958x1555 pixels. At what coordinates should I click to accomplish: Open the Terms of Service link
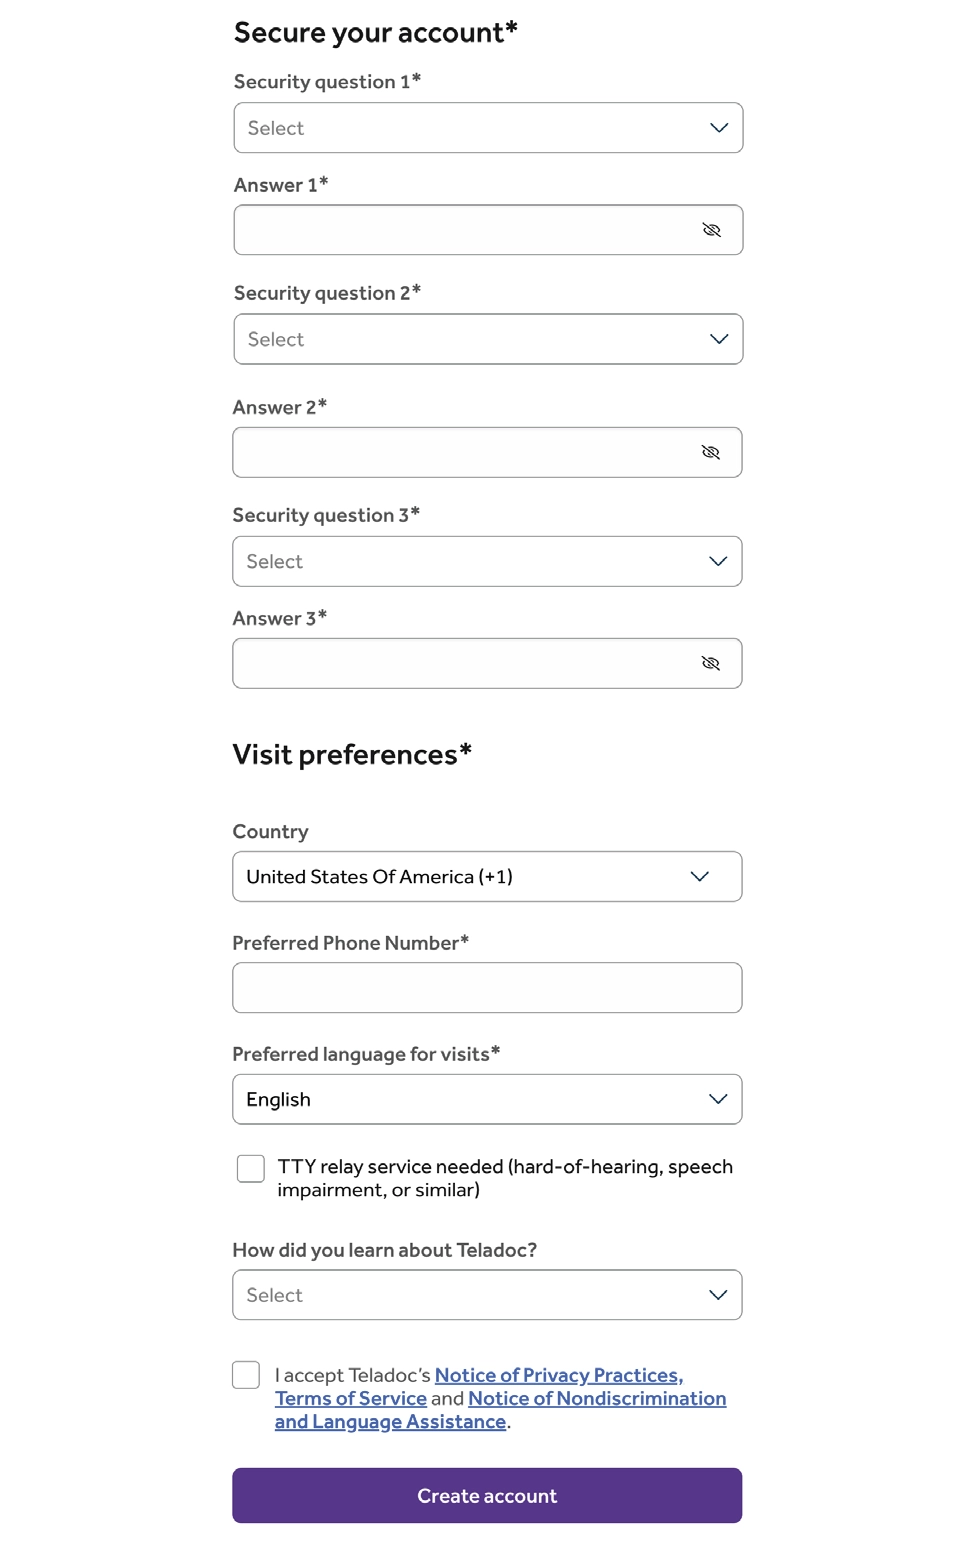[x=351, y=1398]
